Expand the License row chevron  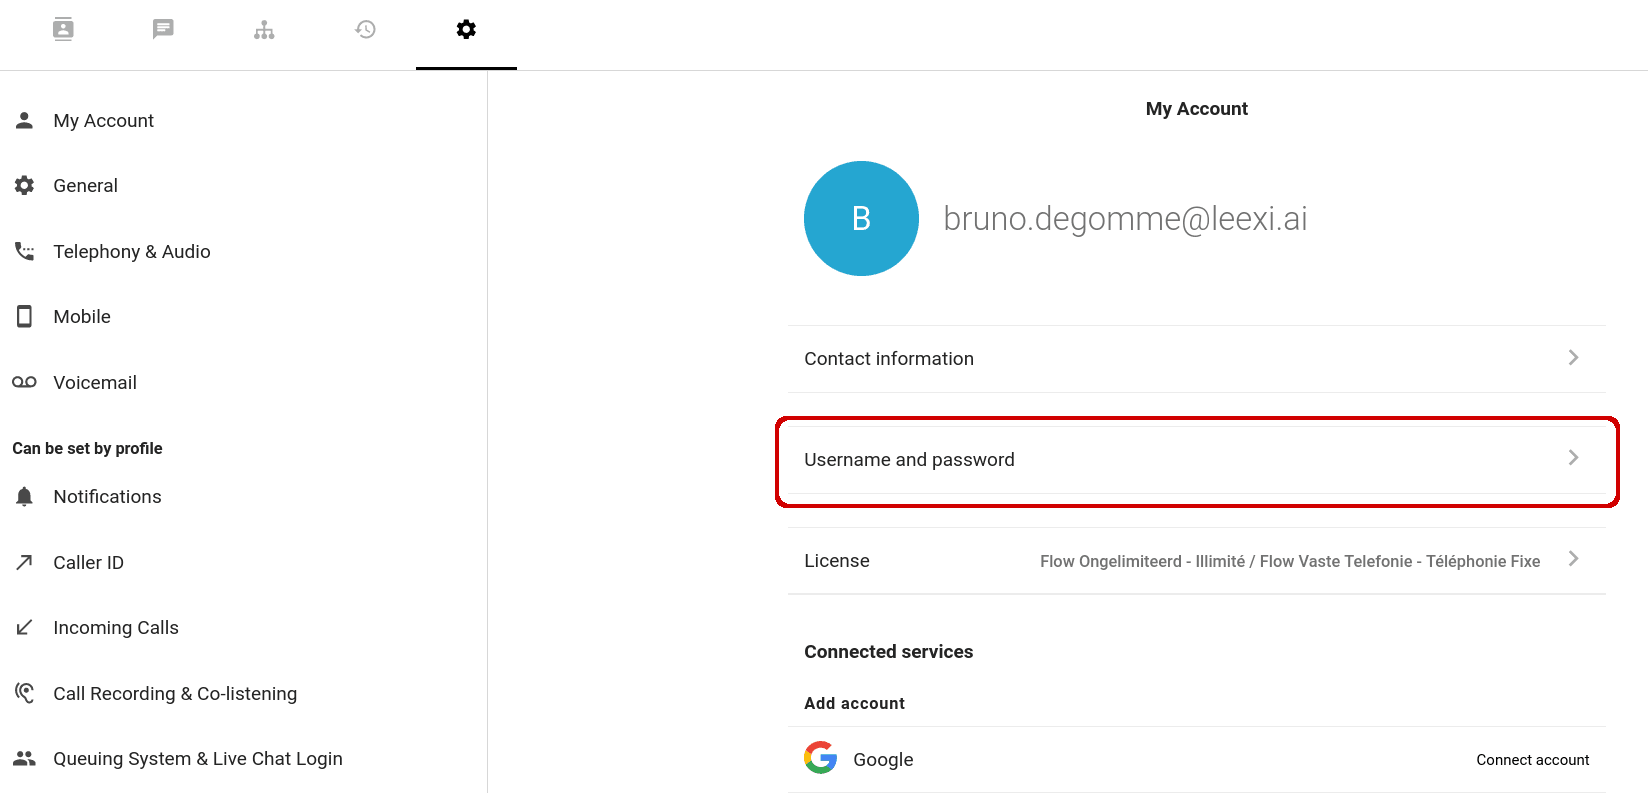tap(1573, 559)
